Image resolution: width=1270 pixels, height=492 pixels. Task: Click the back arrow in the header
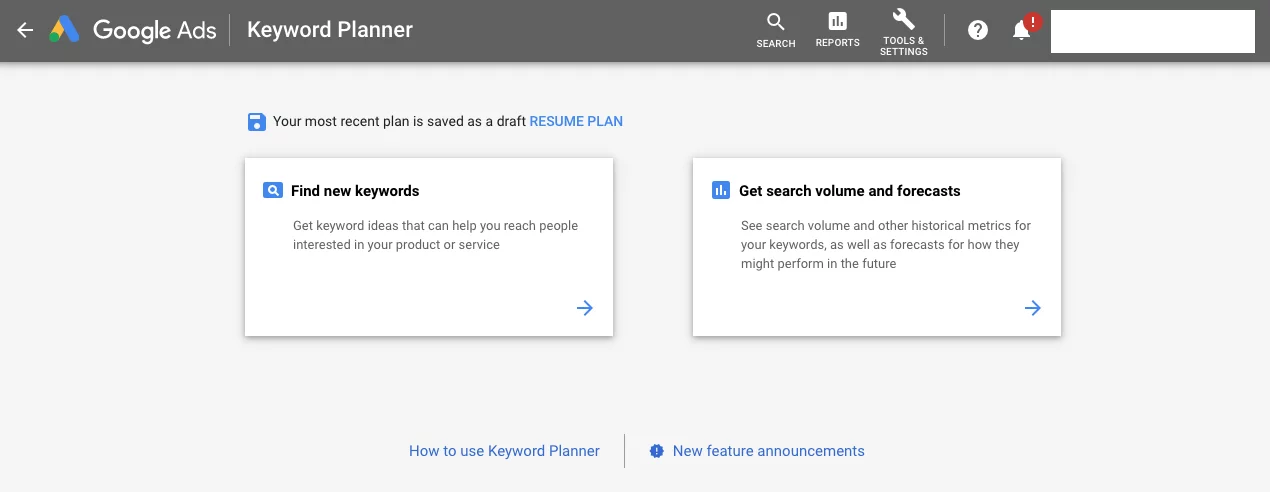click(x=25, y=30)
